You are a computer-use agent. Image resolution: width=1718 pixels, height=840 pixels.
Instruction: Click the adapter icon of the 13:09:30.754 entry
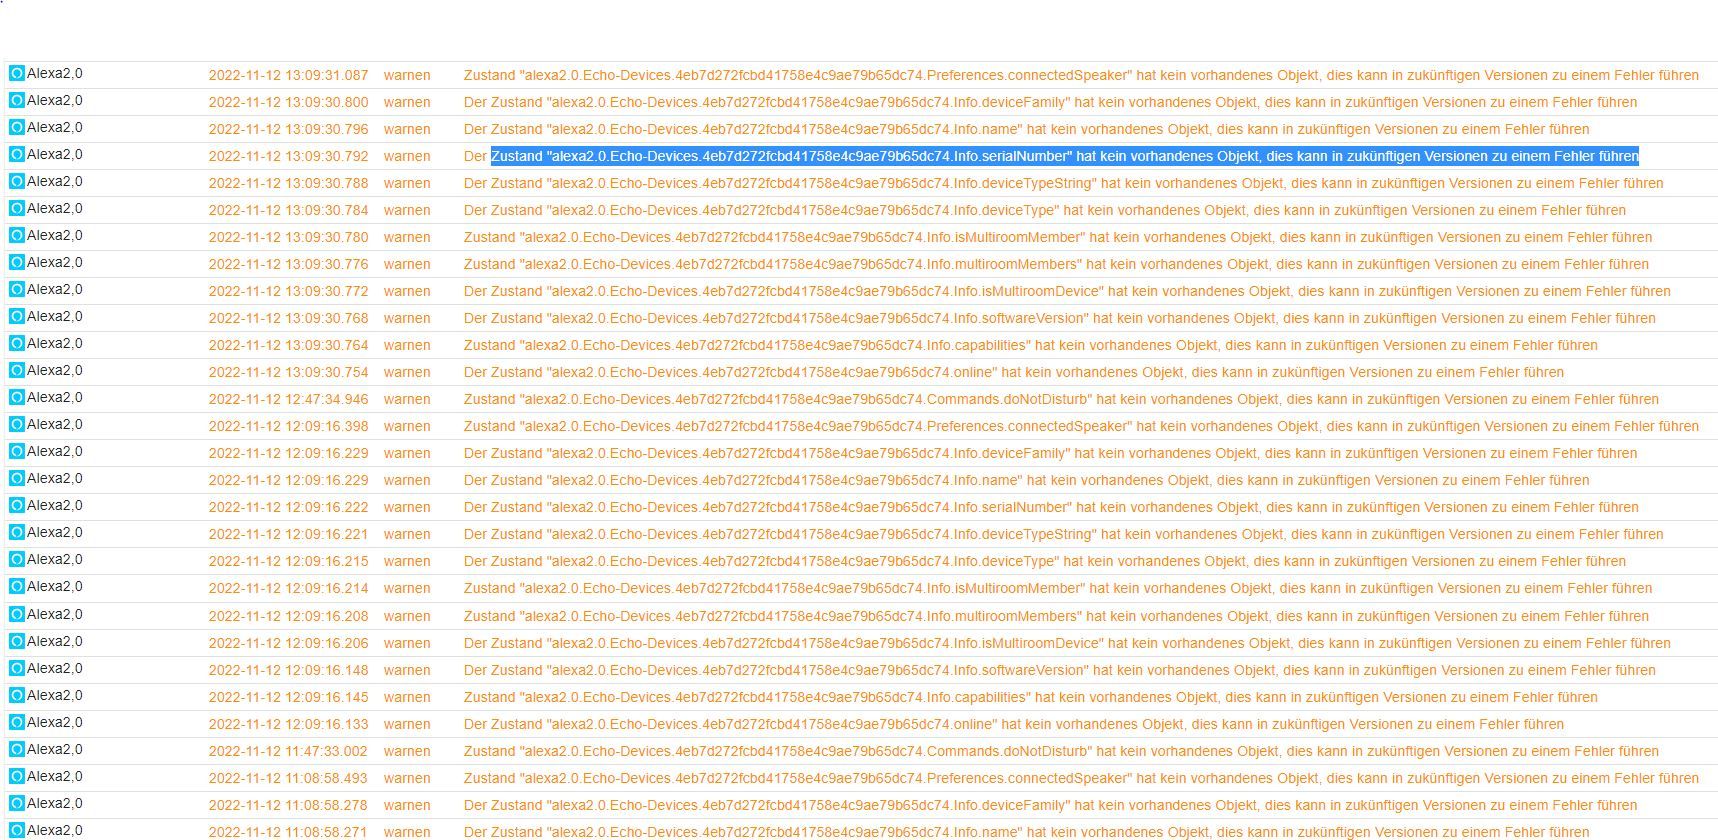17,370
